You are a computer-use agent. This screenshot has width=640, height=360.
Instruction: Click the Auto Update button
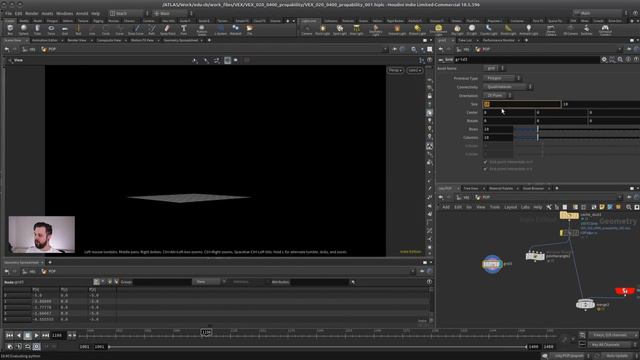[617, 356]
